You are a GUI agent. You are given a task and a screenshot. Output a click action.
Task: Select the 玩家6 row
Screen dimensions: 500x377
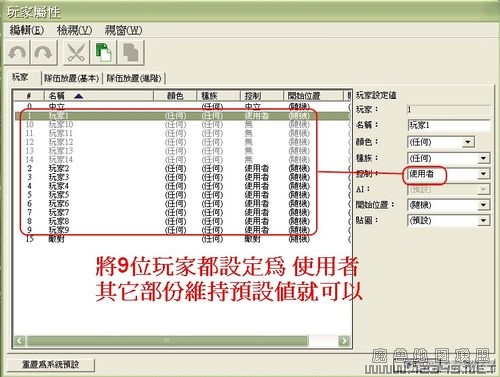point(182,203)
